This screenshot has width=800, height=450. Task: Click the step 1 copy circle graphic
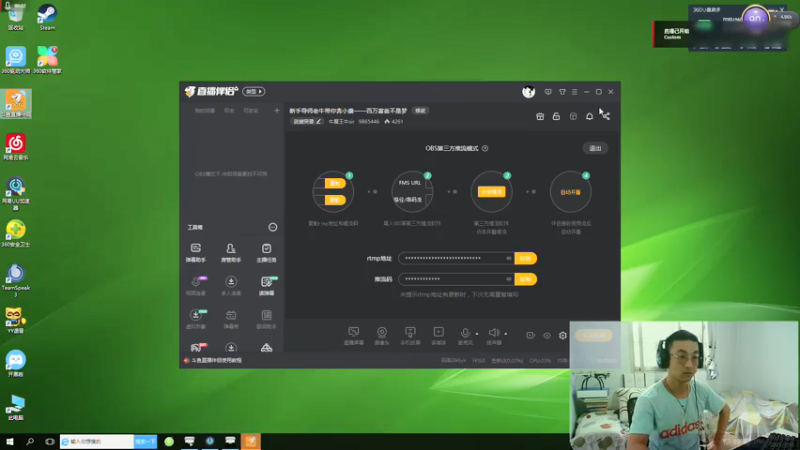pyautogui.click(x=333, y=192)
